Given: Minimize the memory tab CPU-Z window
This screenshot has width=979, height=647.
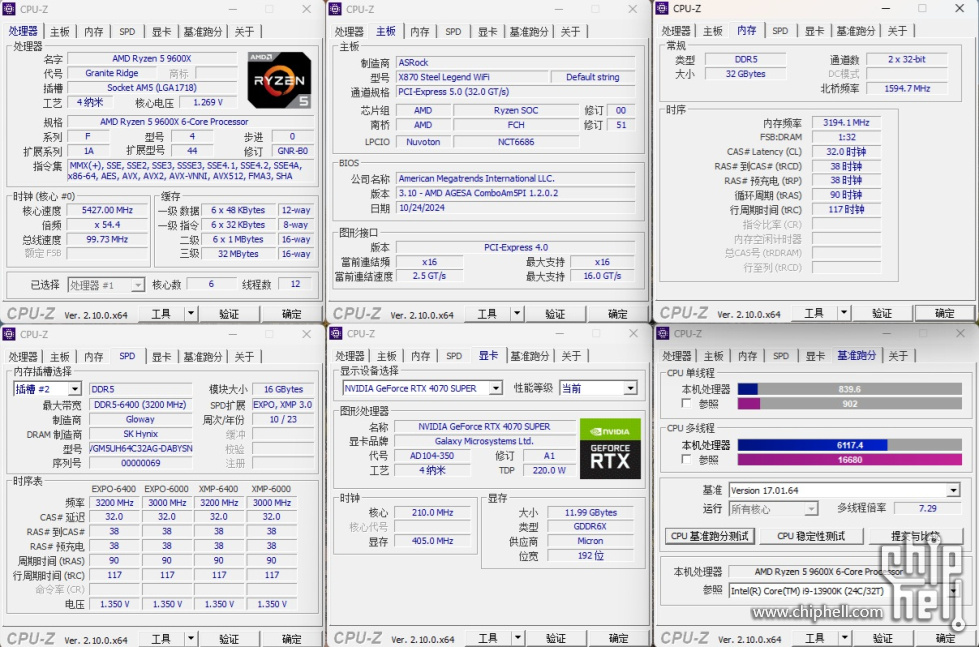Looking at the screenshot, I should point(885,8).
